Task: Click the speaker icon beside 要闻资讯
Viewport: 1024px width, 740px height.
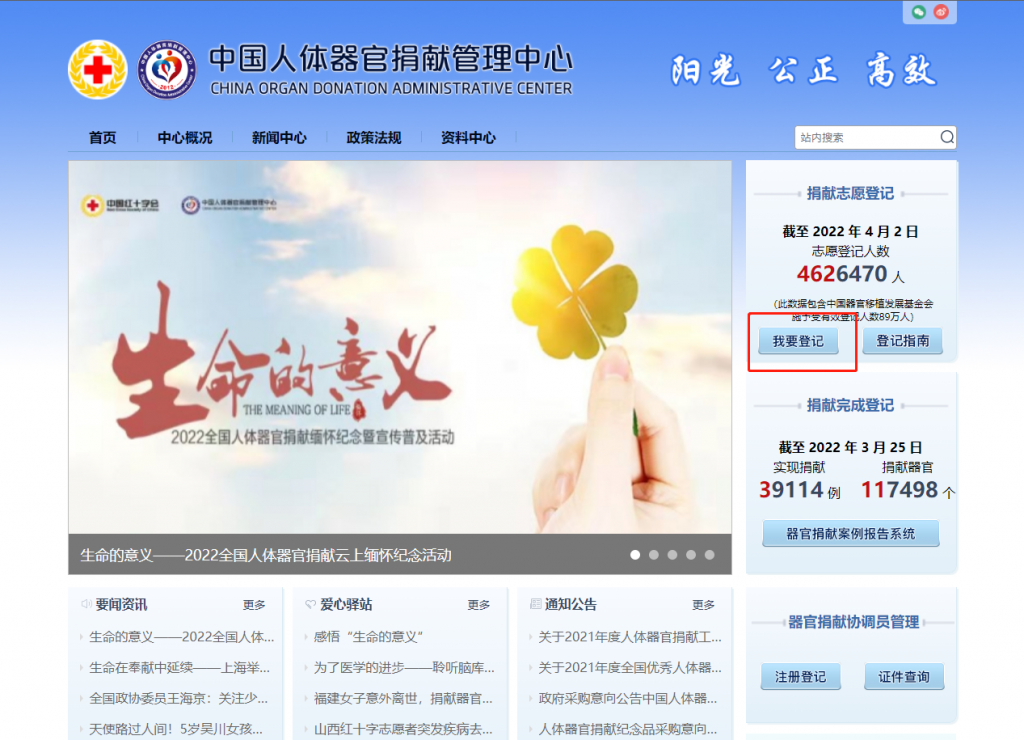Action: [86, 604]
